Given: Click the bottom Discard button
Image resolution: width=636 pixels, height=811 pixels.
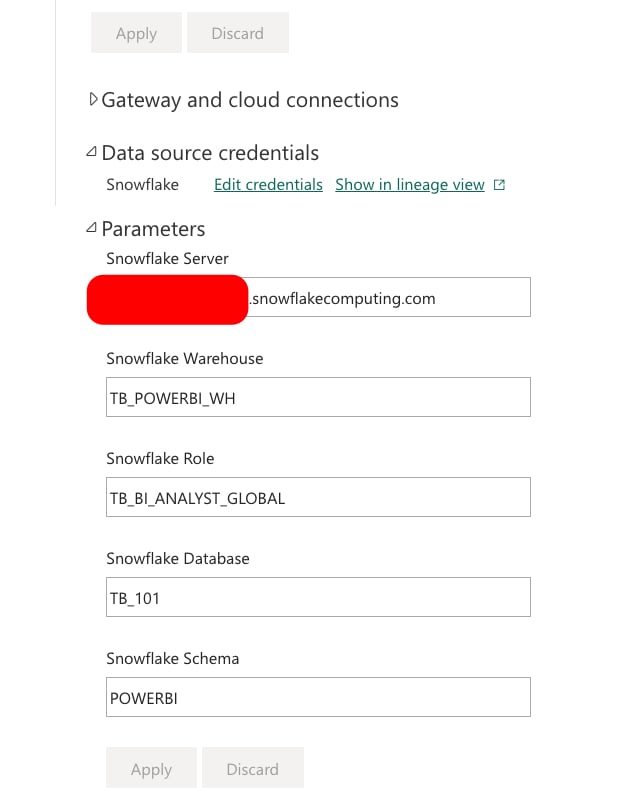Looking at the screenshot, I should point(253,768).
